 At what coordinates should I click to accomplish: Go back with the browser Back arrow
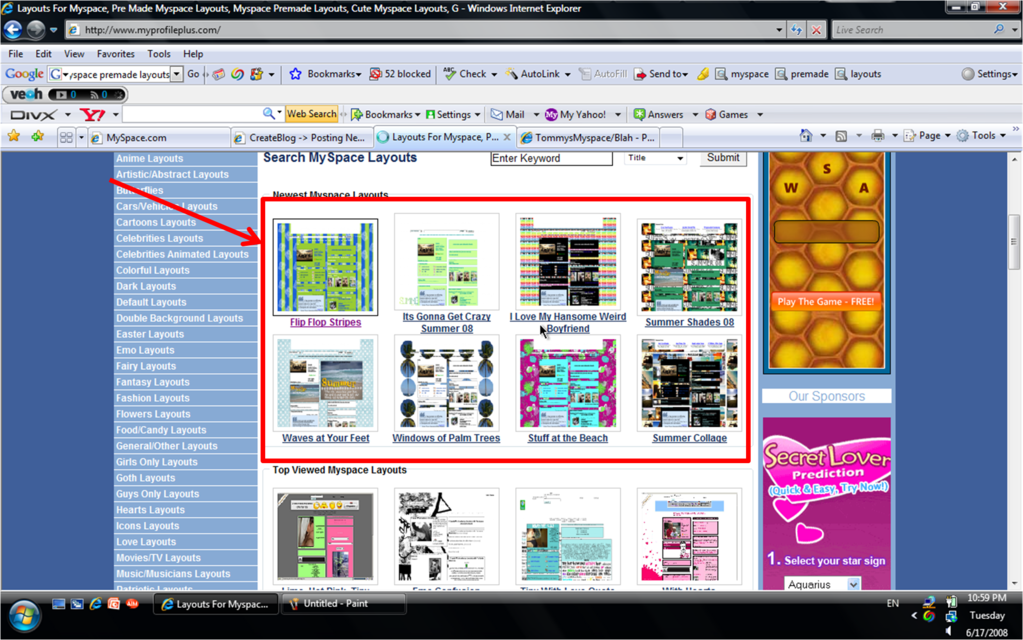13,29
